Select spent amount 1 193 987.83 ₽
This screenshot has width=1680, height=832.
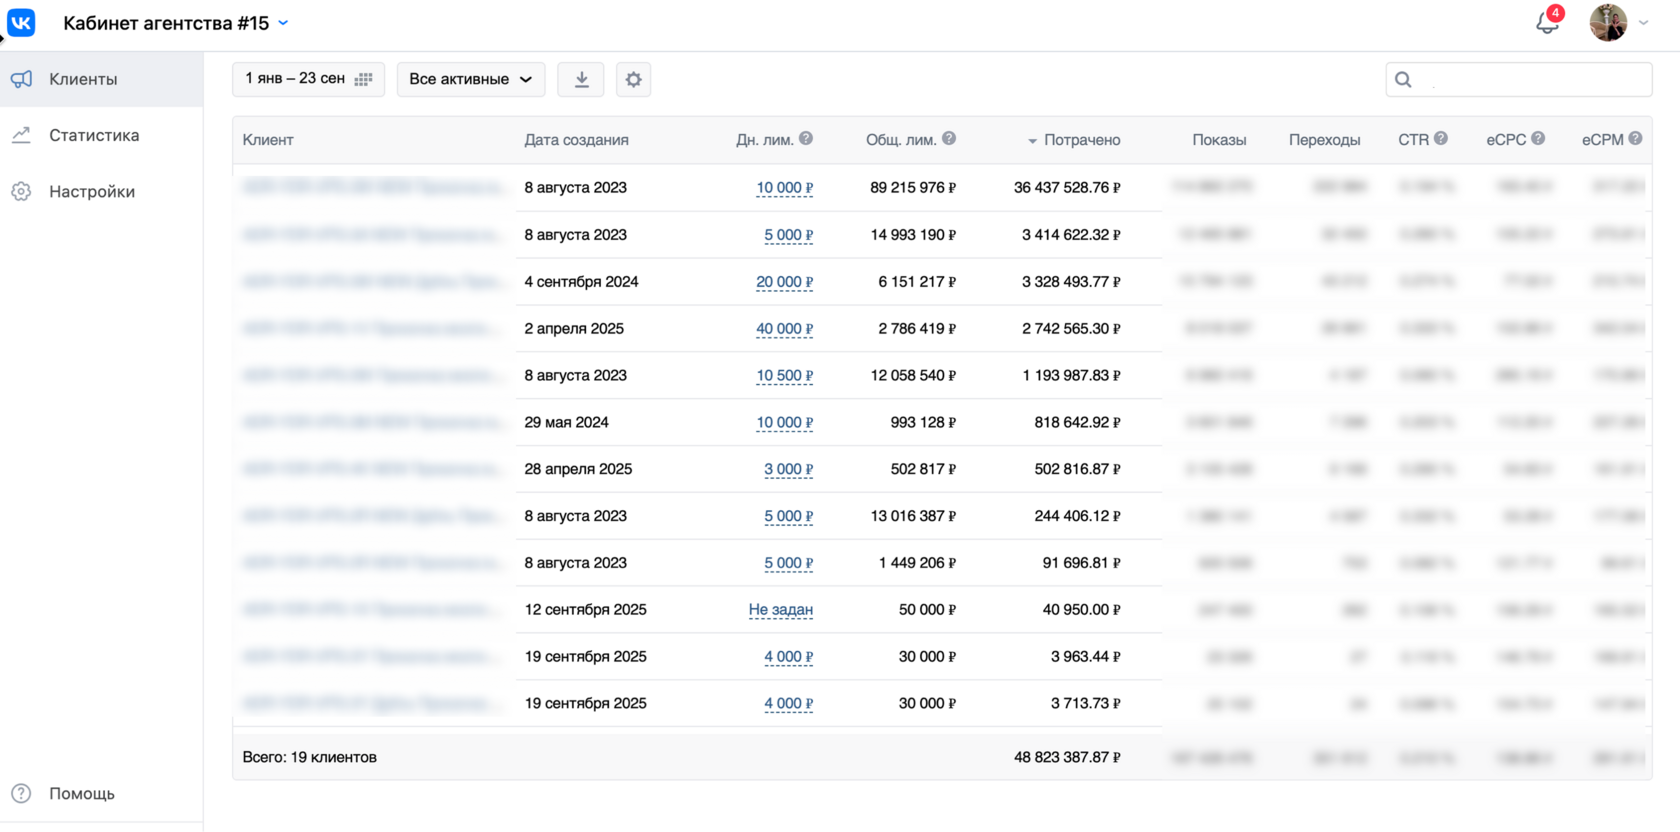(1071, 376)
